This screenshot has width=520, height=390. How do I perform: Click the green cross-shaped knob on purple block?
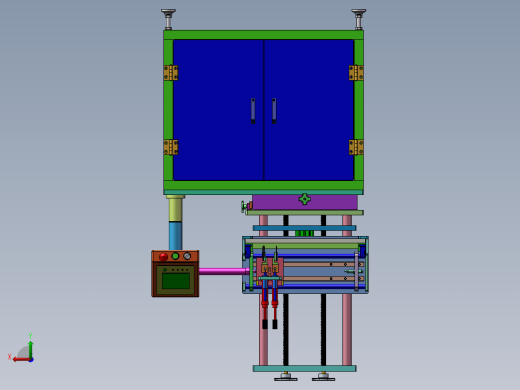click(x=305, y=199)
